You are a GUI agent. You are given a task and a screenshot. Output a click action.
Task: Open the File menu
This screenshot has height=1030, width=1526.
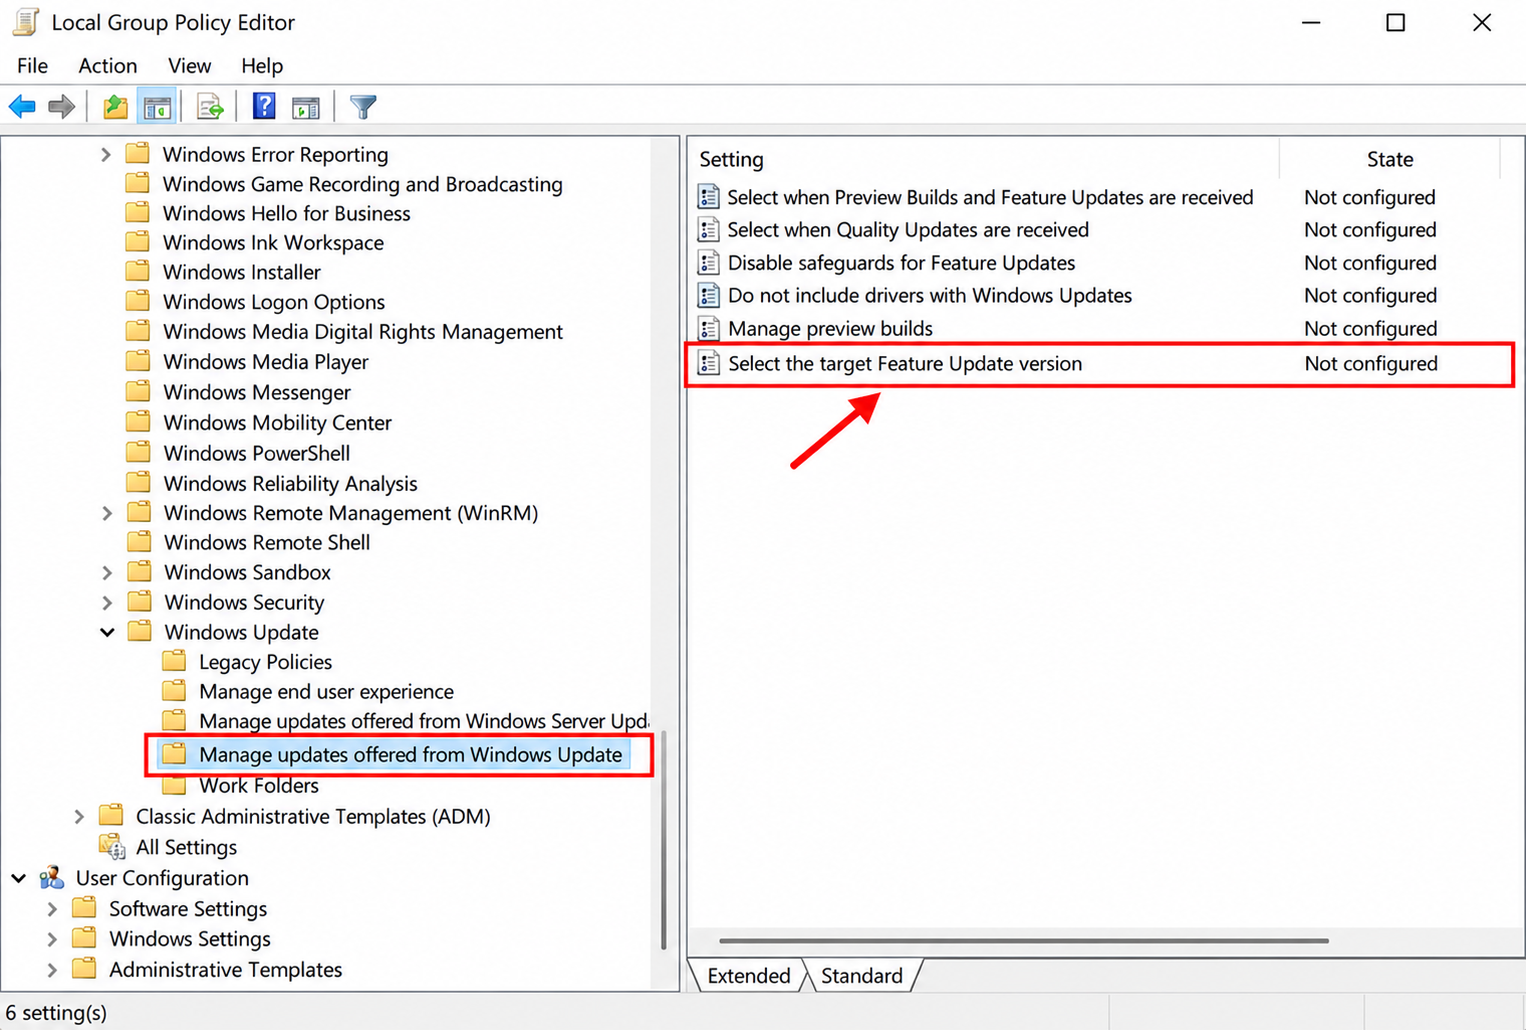pos(32,66)
